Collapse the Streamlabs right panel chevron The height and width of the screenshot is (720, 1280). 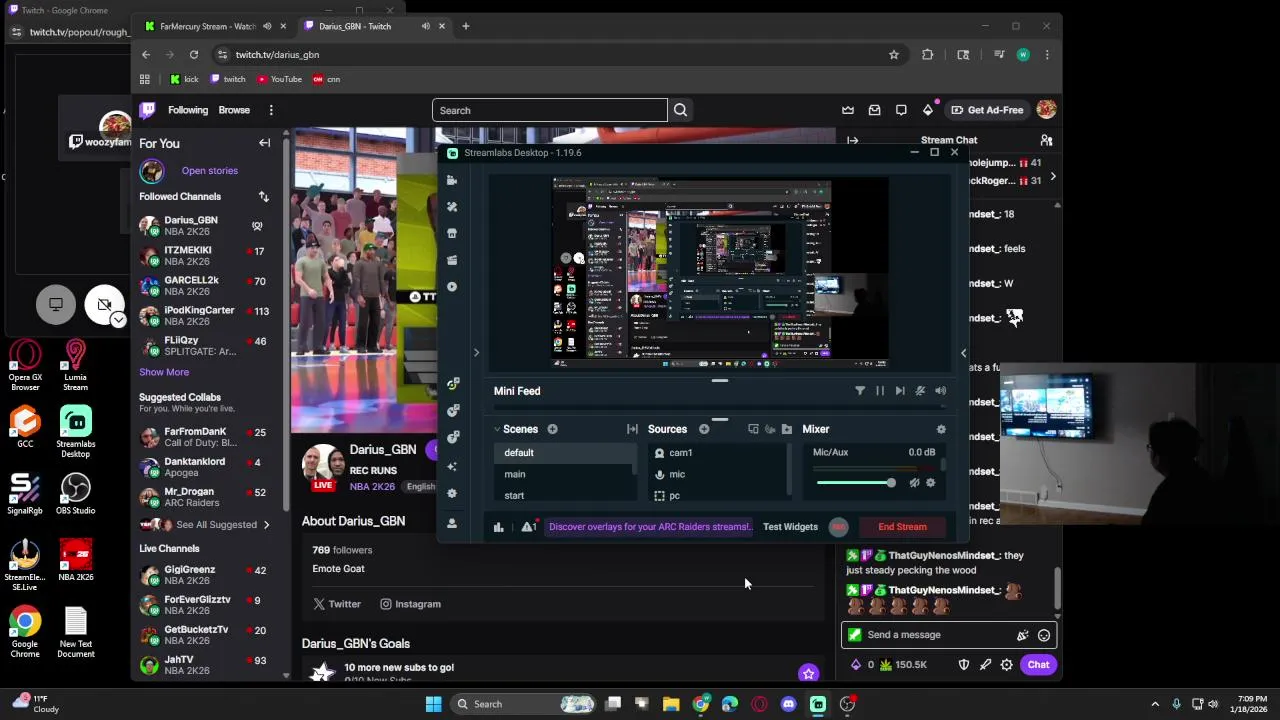[x=963, y=352]
